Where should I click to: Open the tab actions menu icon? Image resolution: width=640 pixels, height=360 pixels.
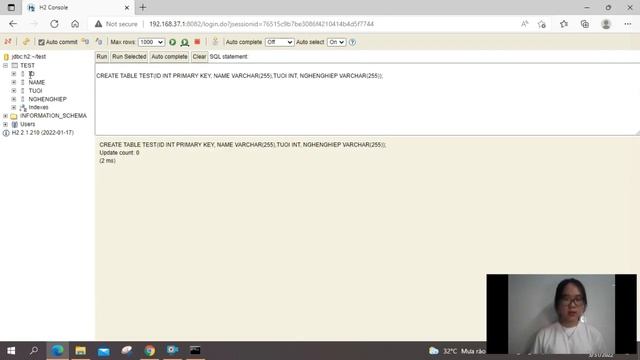pos(11,7)
